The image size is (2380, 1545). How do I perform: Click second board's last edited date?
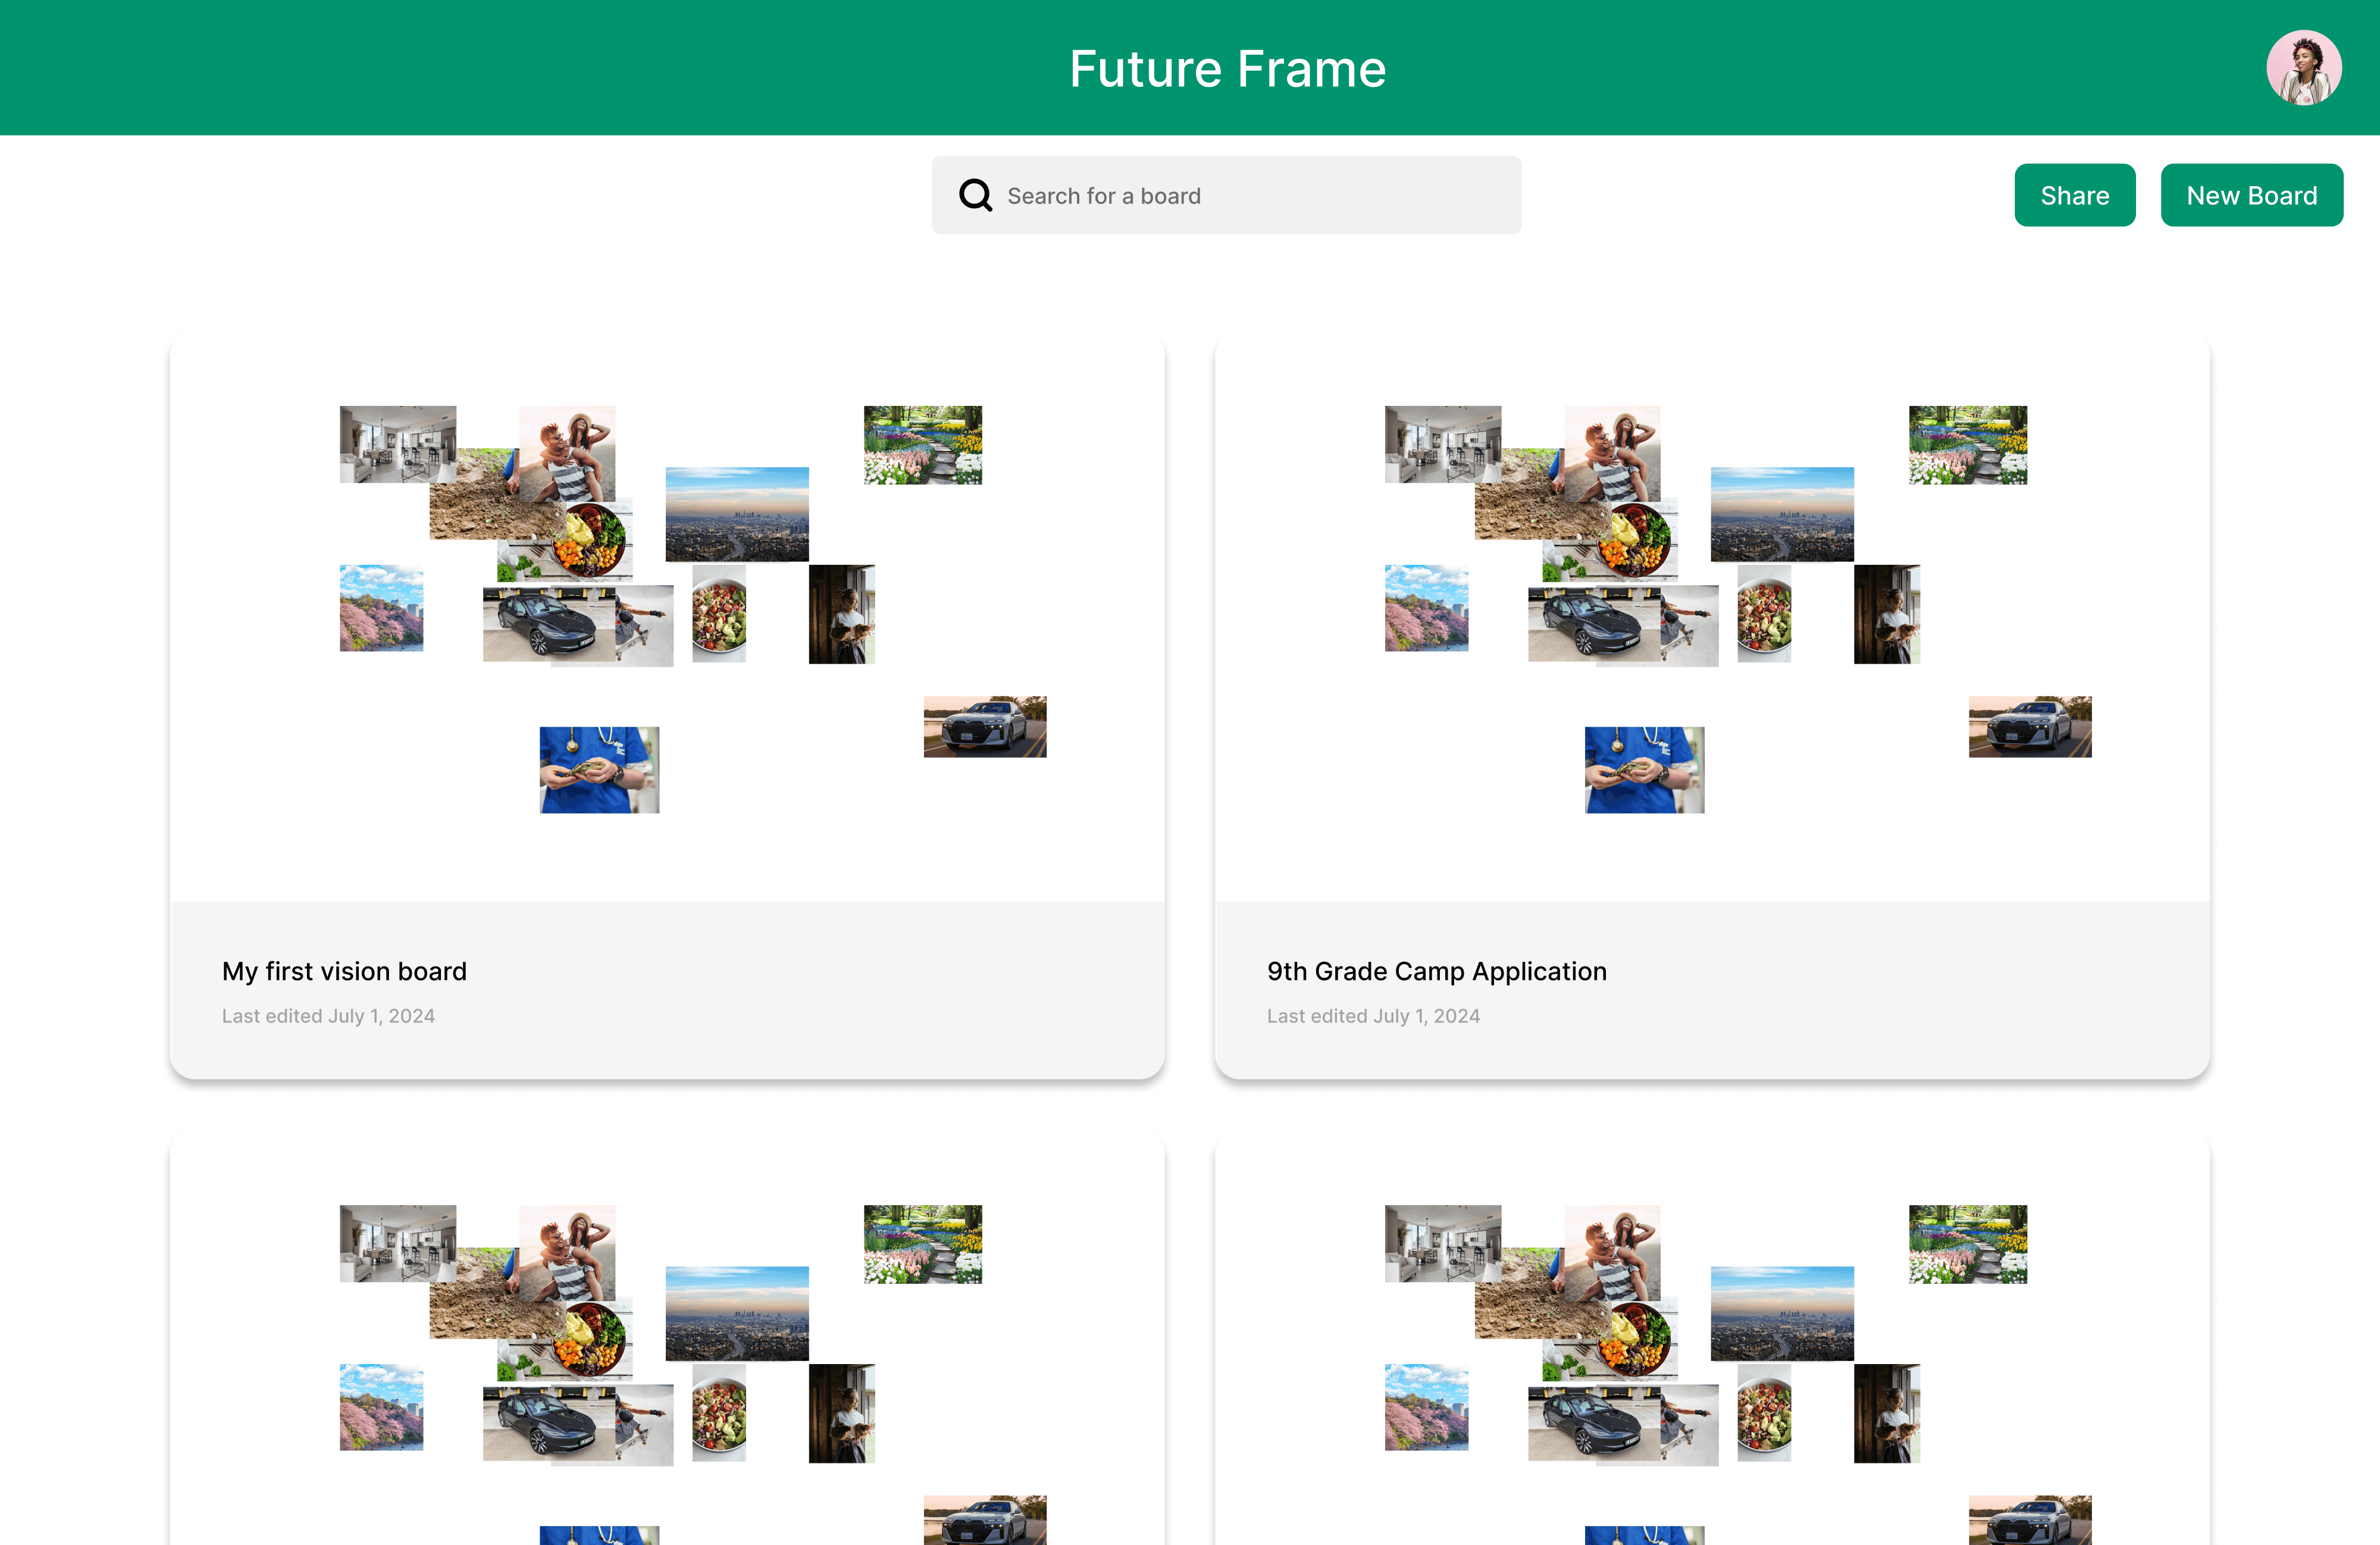(1373, 1016)
